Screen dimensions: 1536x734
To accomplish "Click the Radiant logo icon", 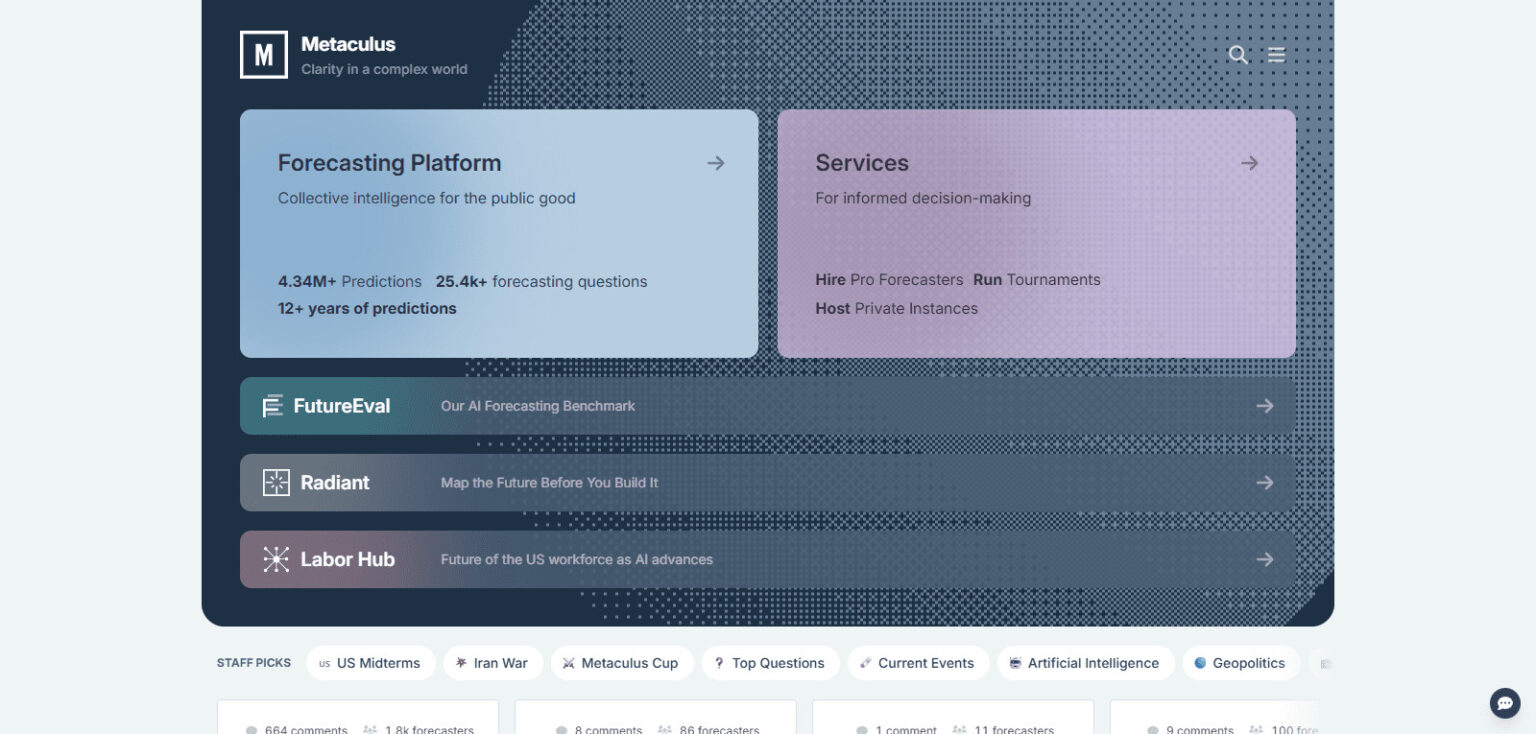I will (x=276, y=483).
